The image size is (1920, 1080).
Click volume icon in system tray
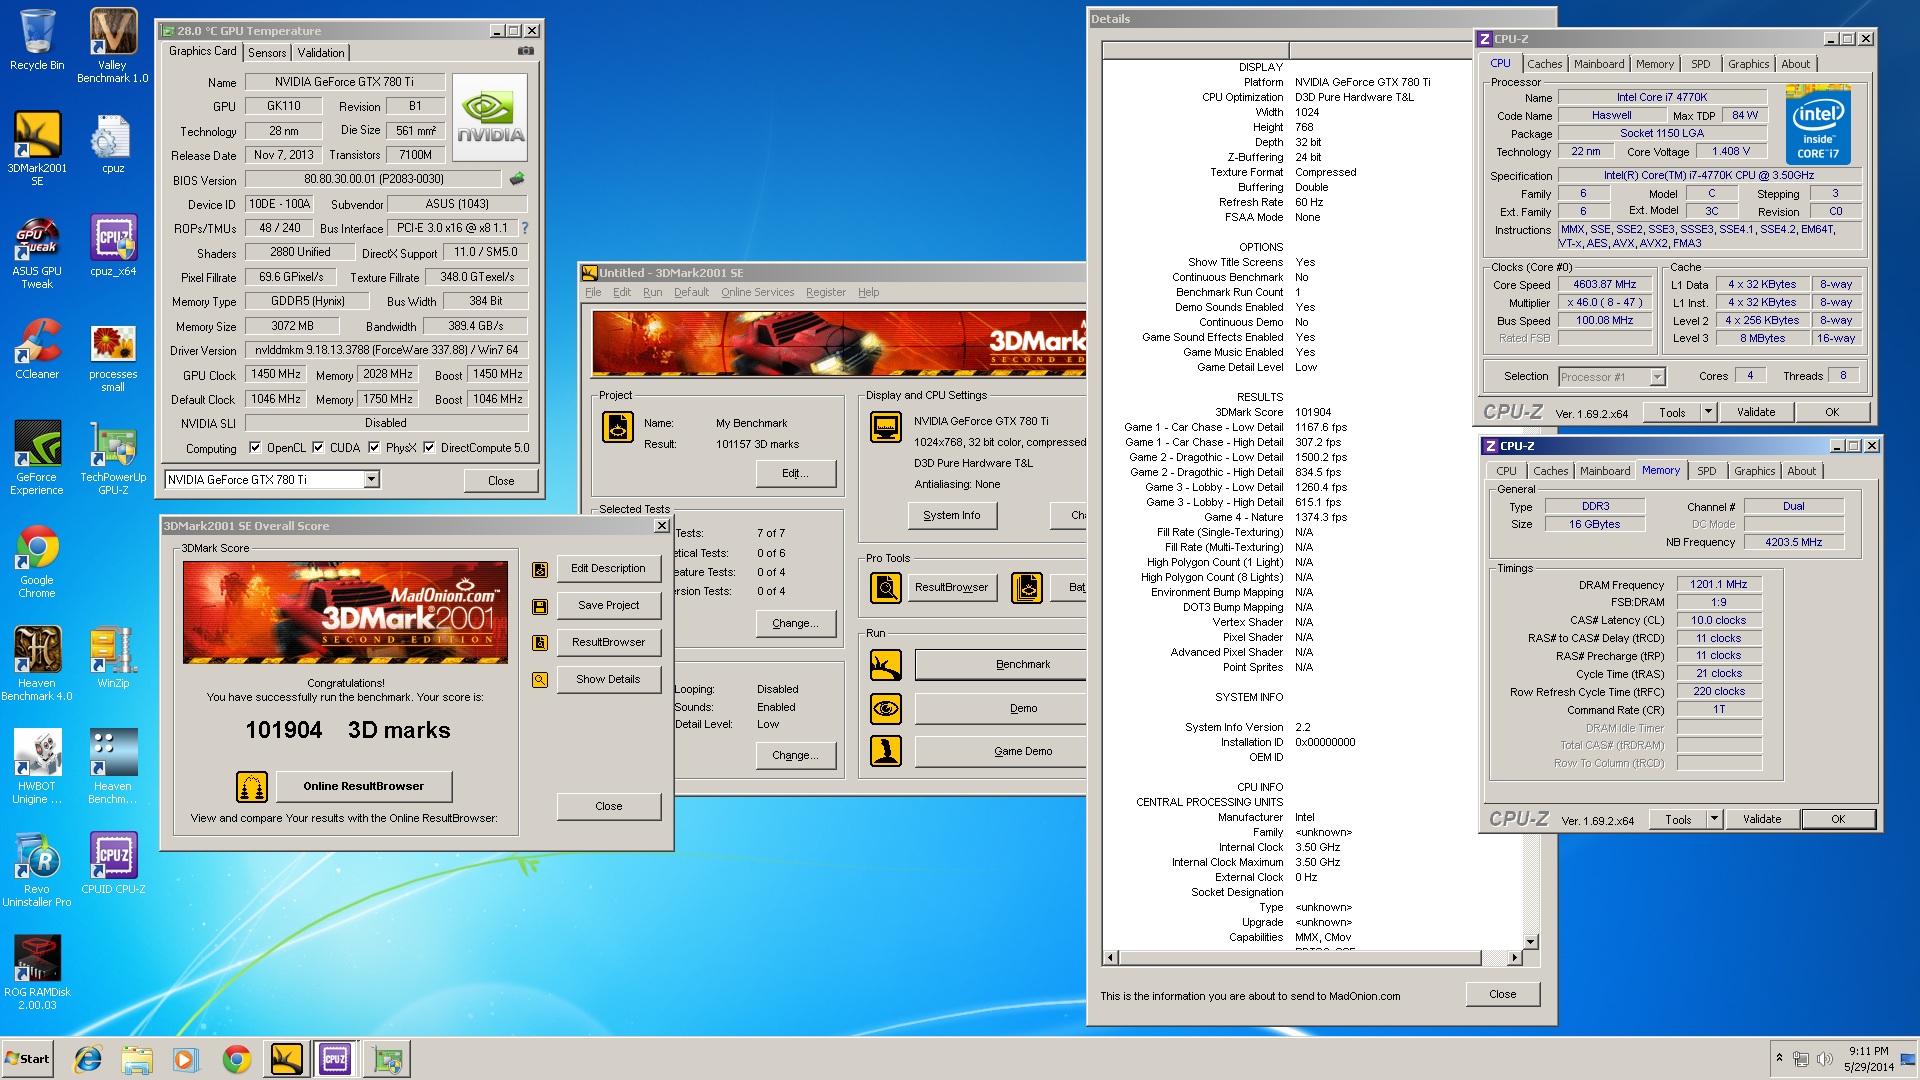pos(1824,1059)
